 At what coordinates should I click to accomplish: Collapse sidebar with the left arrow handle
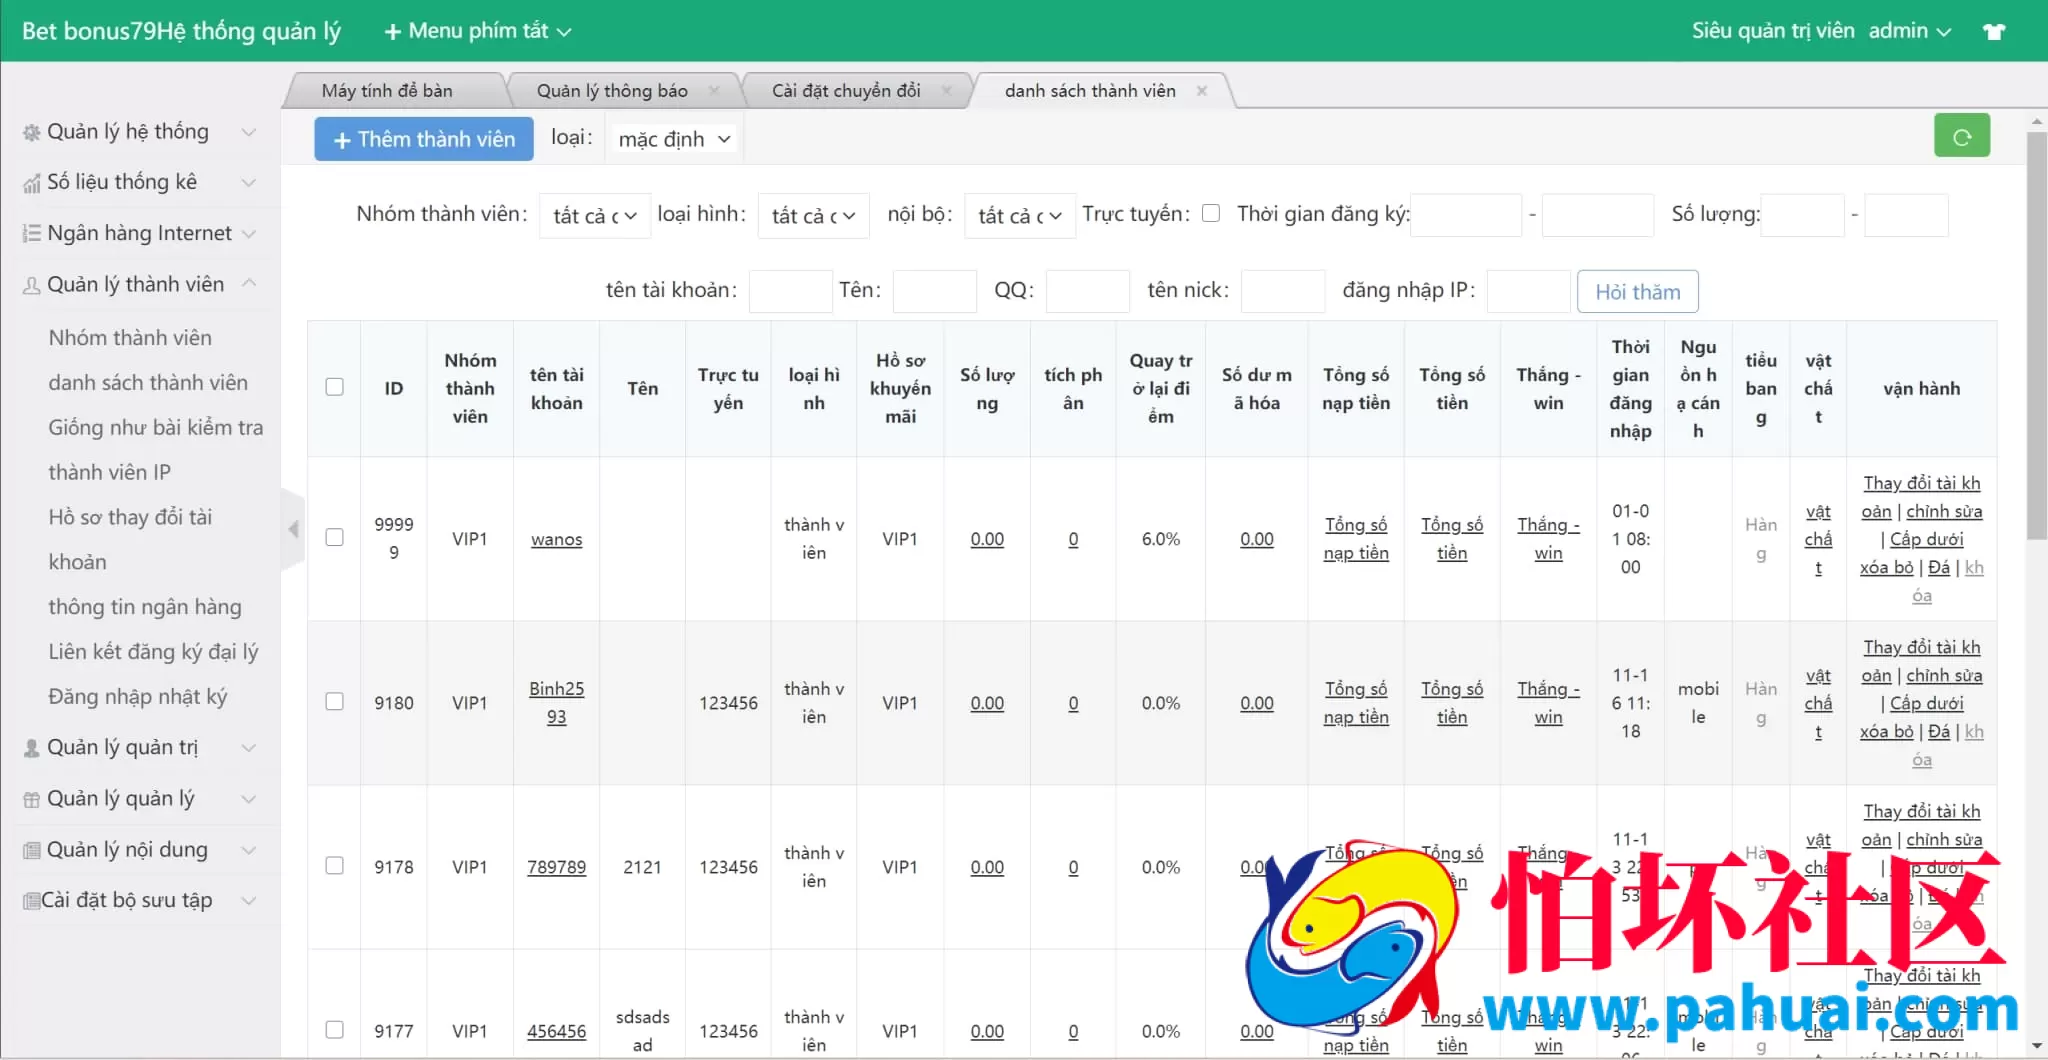[x=293, y=529]
